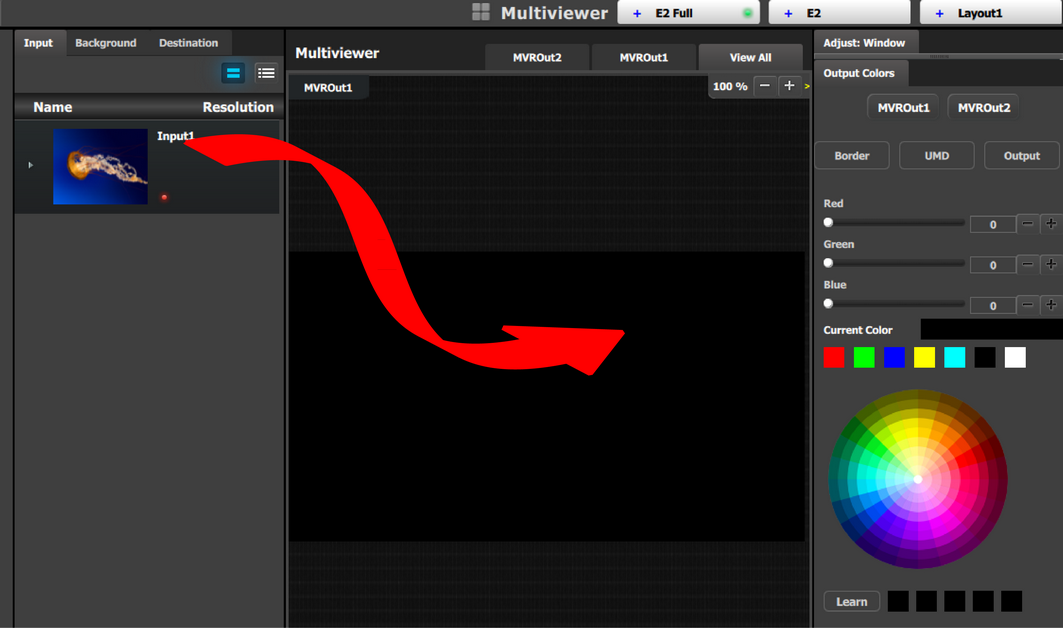The height and width of the screenshot is (628, 1063).
Task: Click green status indicator on E2 Full
Action: tap(747, 14)
